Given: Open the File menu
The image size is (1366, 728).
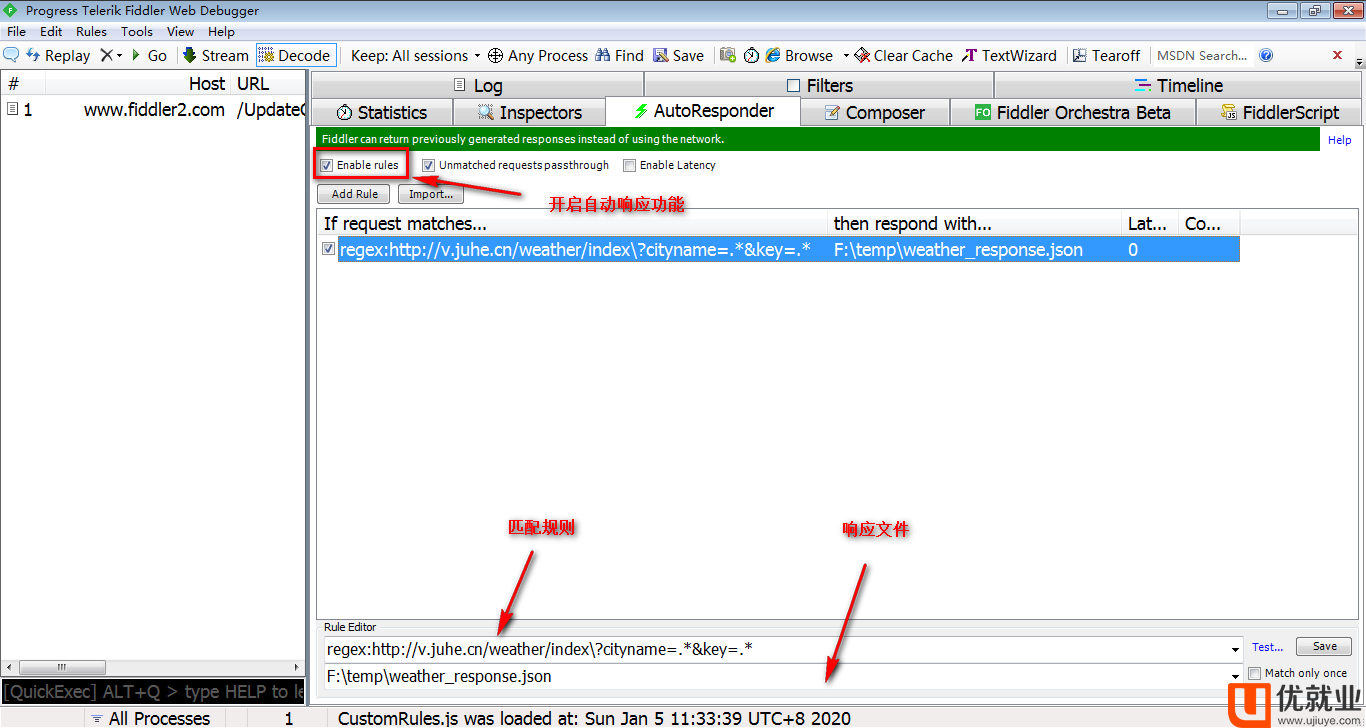Looking at the screenshot, I should coord(16,32).
